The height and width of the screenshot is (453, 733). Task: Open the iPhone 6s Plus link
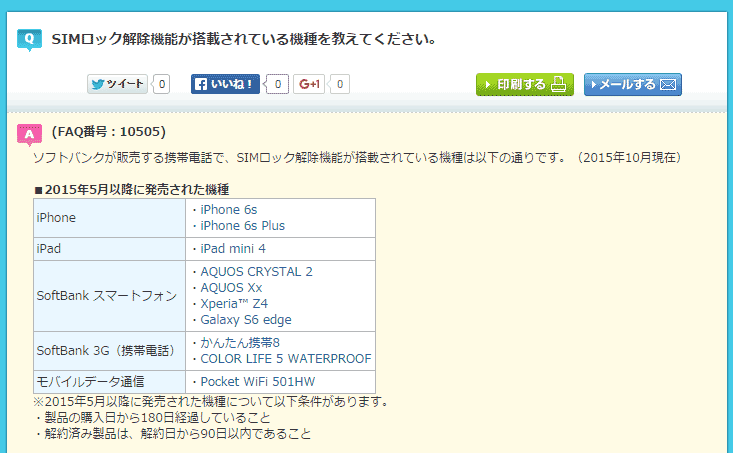coord(242,226)
